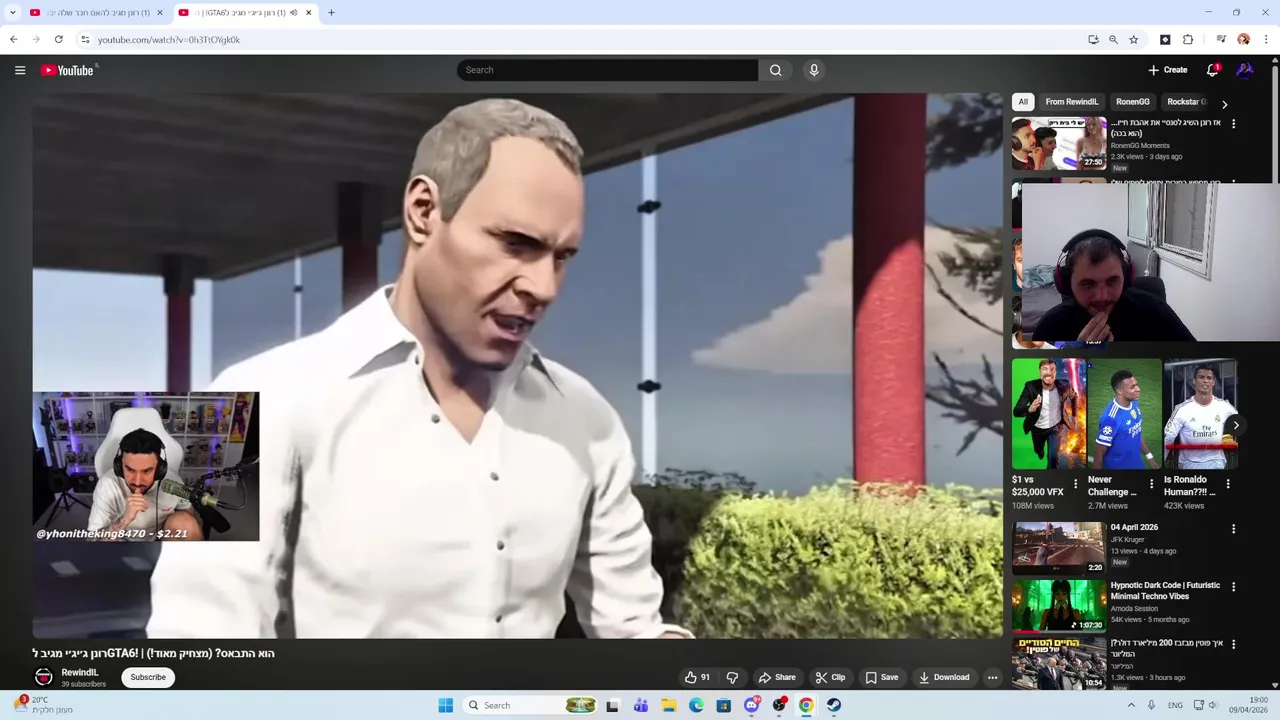Open YouTube notifications bell

pyautogui.click(x=1212, y=70)
